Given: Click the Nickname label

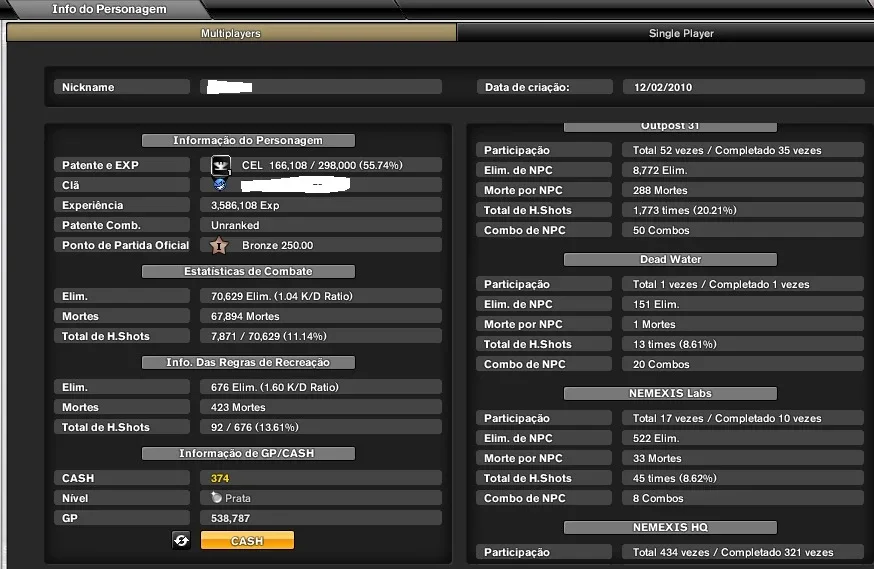Looking at the screenshot, I should pos(88,87).
